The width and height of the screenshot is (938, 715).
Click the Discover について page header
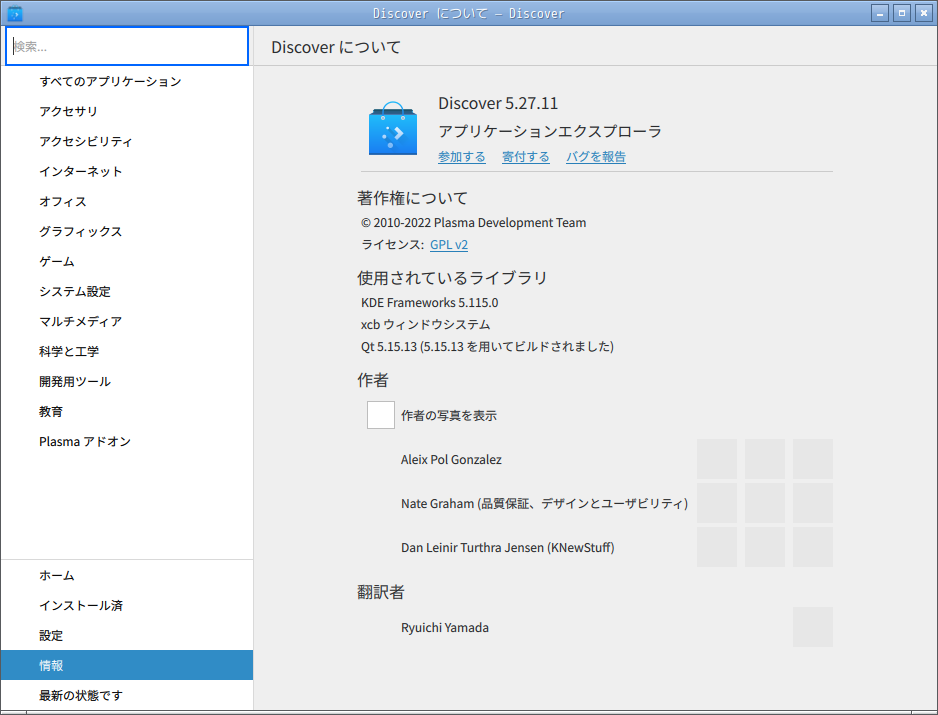pyautogui.click(x=336, y=47)
